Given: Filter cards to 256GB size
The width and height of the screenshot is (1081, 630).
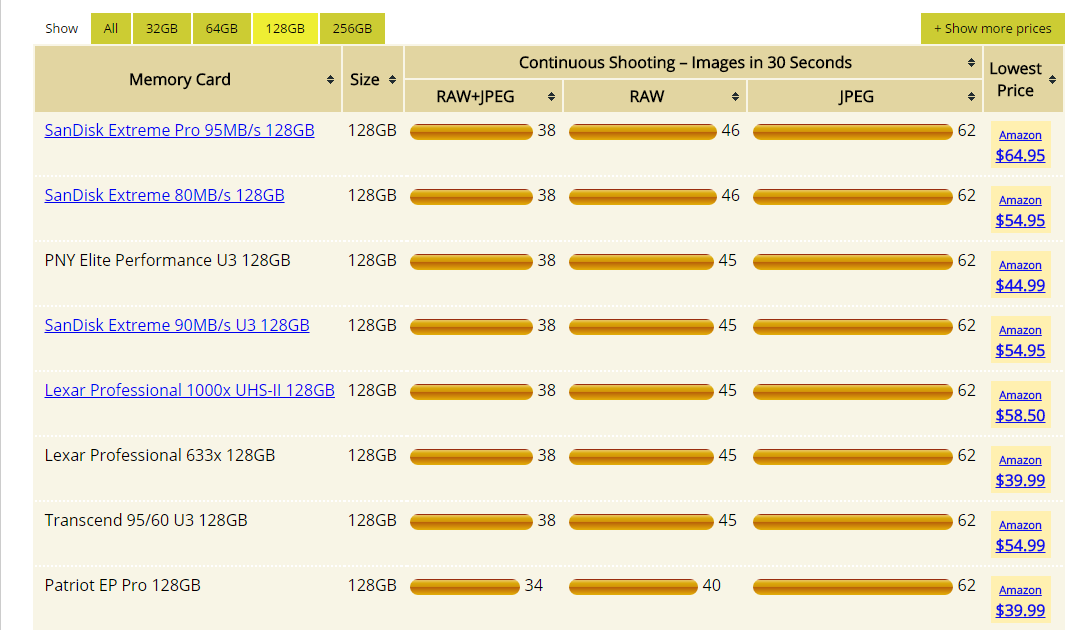Looking at the screenshot, I should [351, 29].
